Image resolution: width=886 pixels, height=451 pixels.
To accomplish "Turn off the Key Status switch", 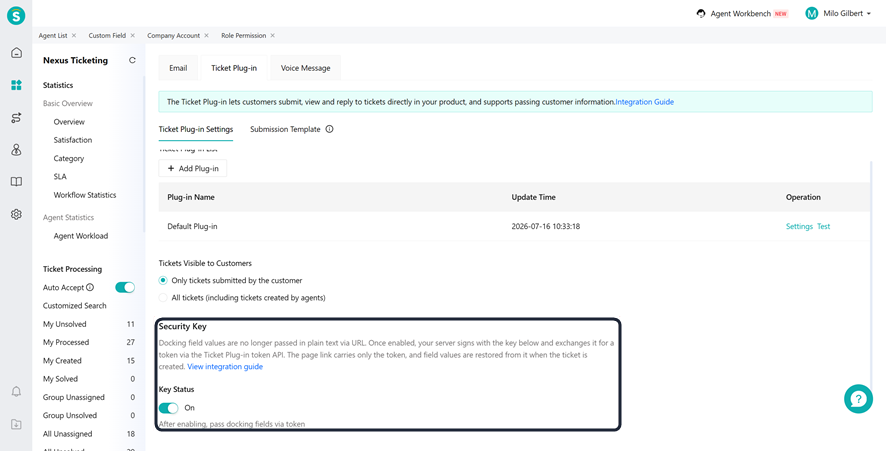I will 168,408.
